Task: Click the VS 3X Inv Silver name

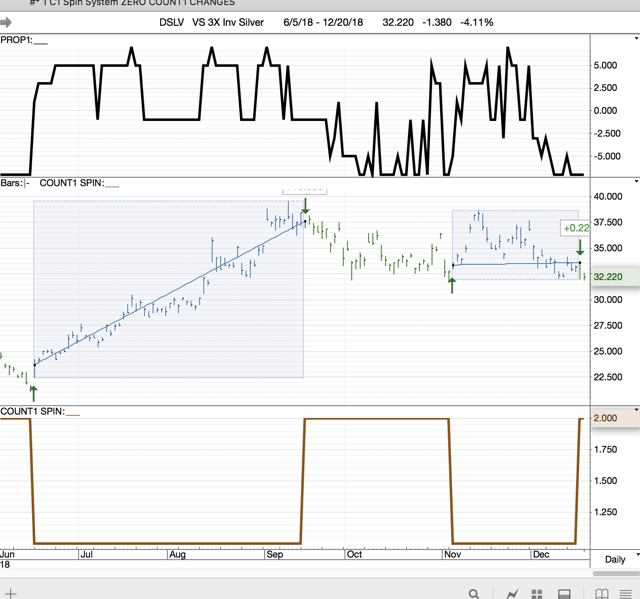Action: point(228,22)
